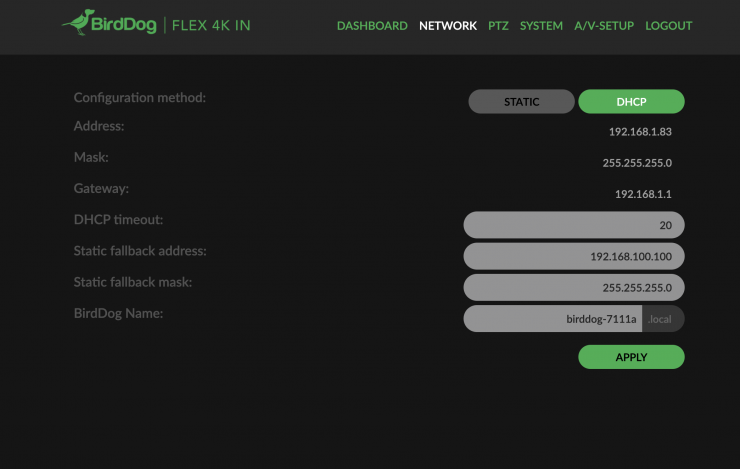Viewport: 740px width, 469px height.
Task: Log out using the Logout link
Action: pos(669,26)
